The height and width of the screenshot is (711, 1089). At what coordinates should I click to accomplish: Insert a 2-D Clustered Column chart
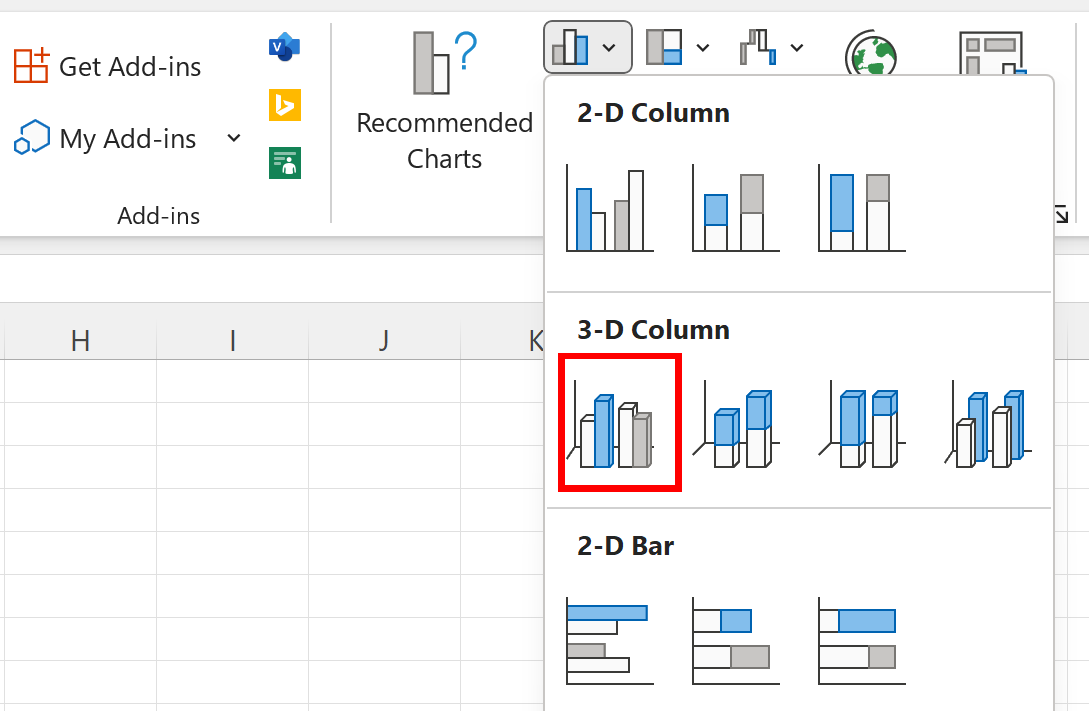[608, 207]
